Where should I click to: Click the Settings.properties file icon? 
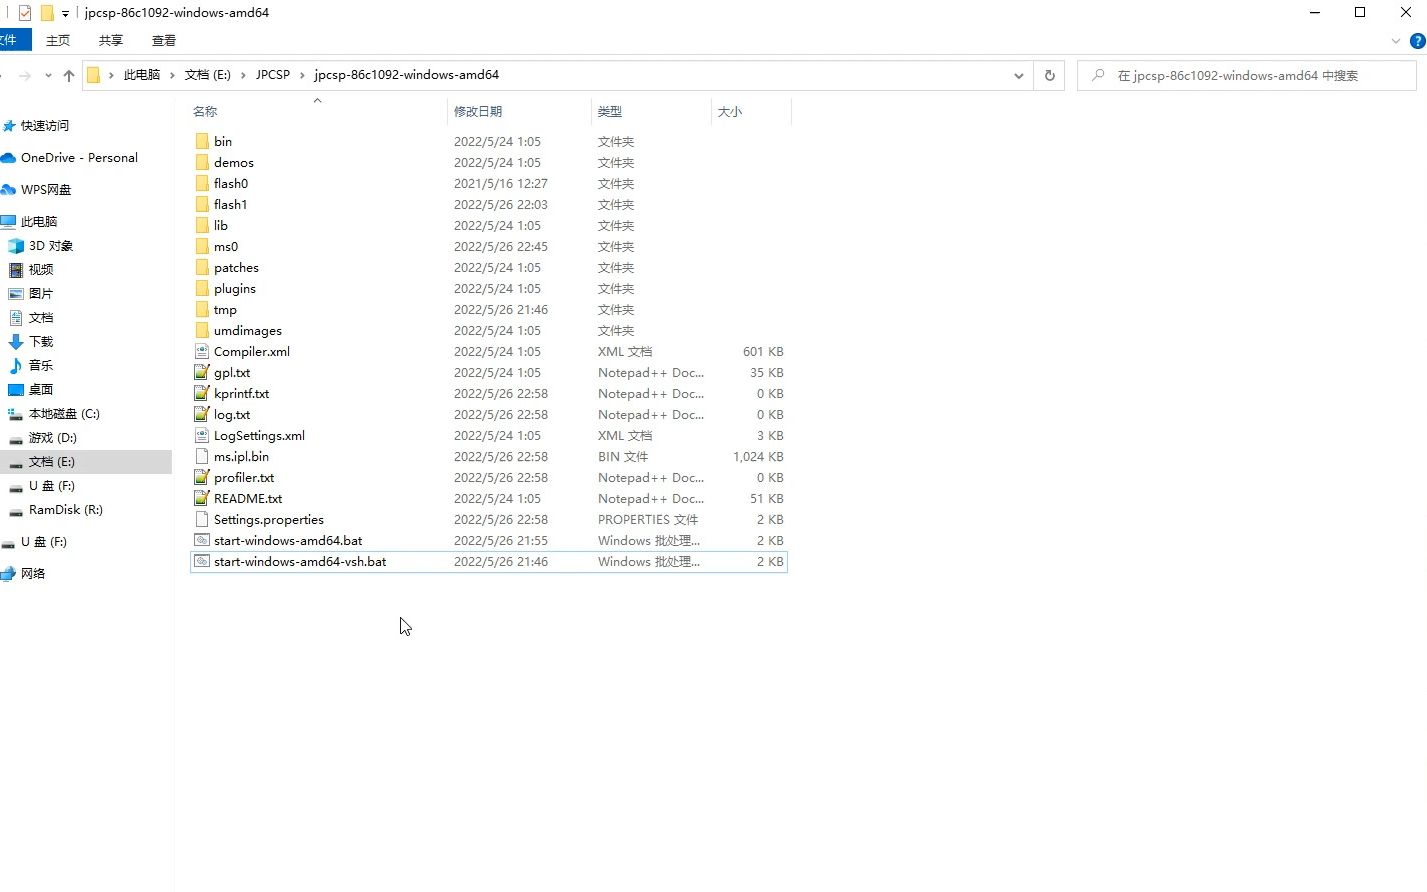click(x=202, y=519)
